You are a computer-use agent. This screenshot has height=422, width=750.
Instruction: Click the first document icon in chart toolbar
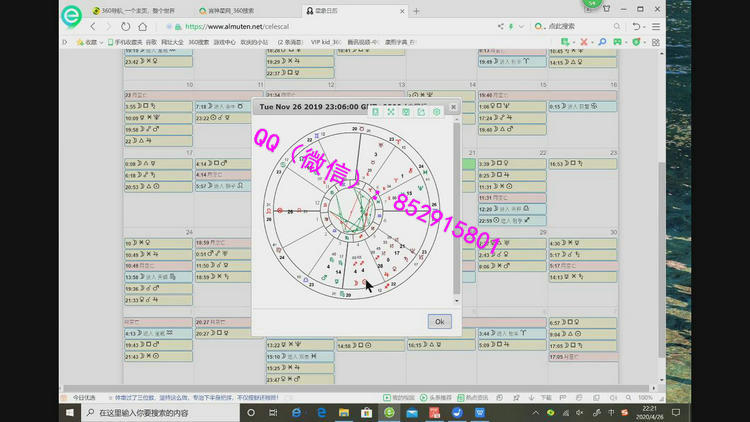point(376,112)
